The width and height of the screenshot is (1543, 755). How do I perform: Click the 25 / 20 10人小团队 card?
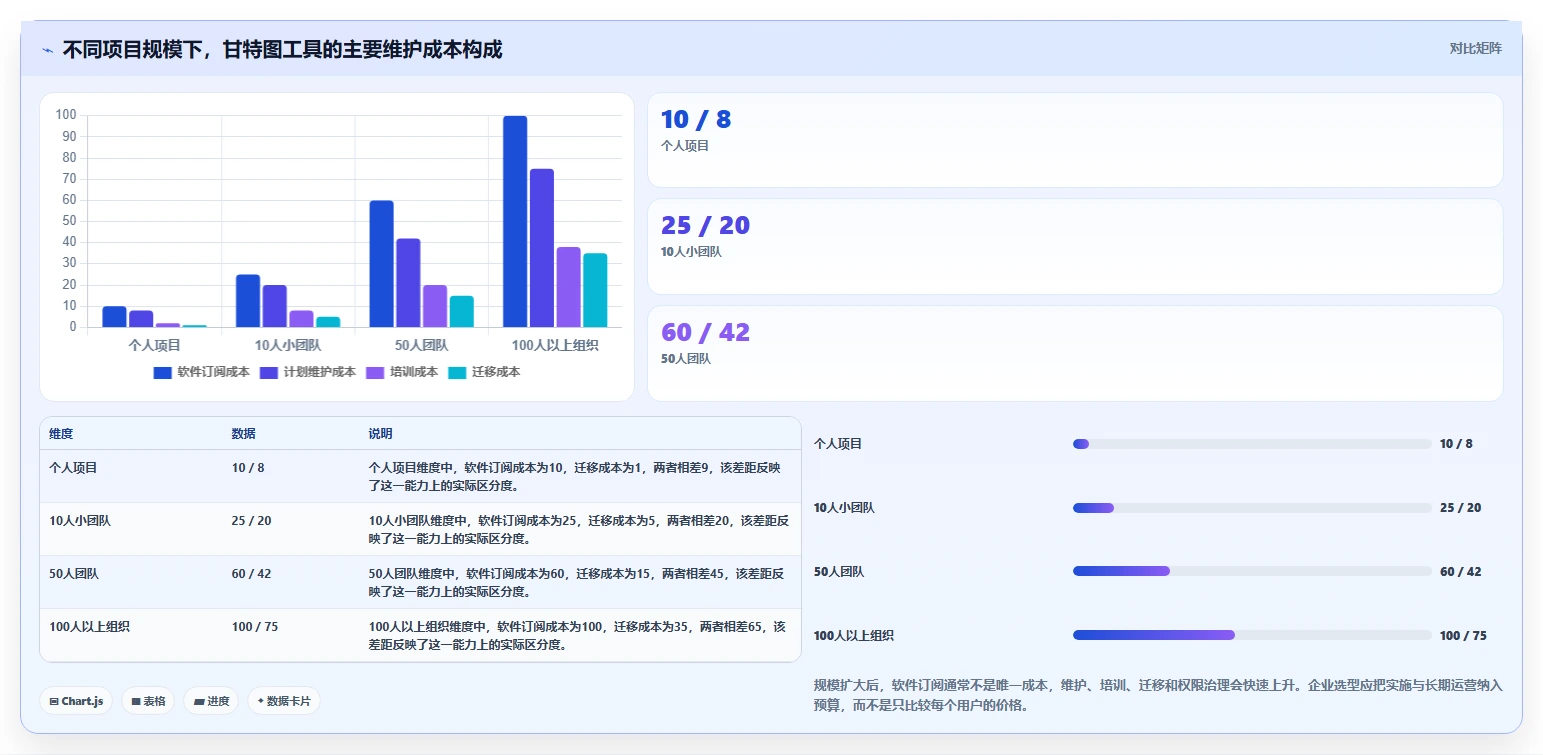point(1075,246)
